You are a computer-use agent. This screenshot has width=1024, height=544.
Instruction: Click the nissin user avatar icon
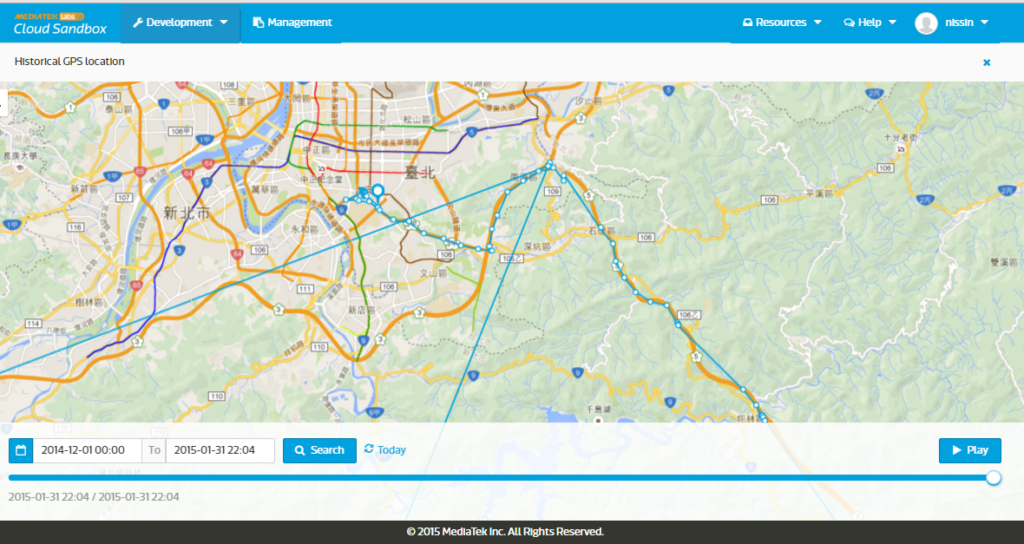[926, 23]
